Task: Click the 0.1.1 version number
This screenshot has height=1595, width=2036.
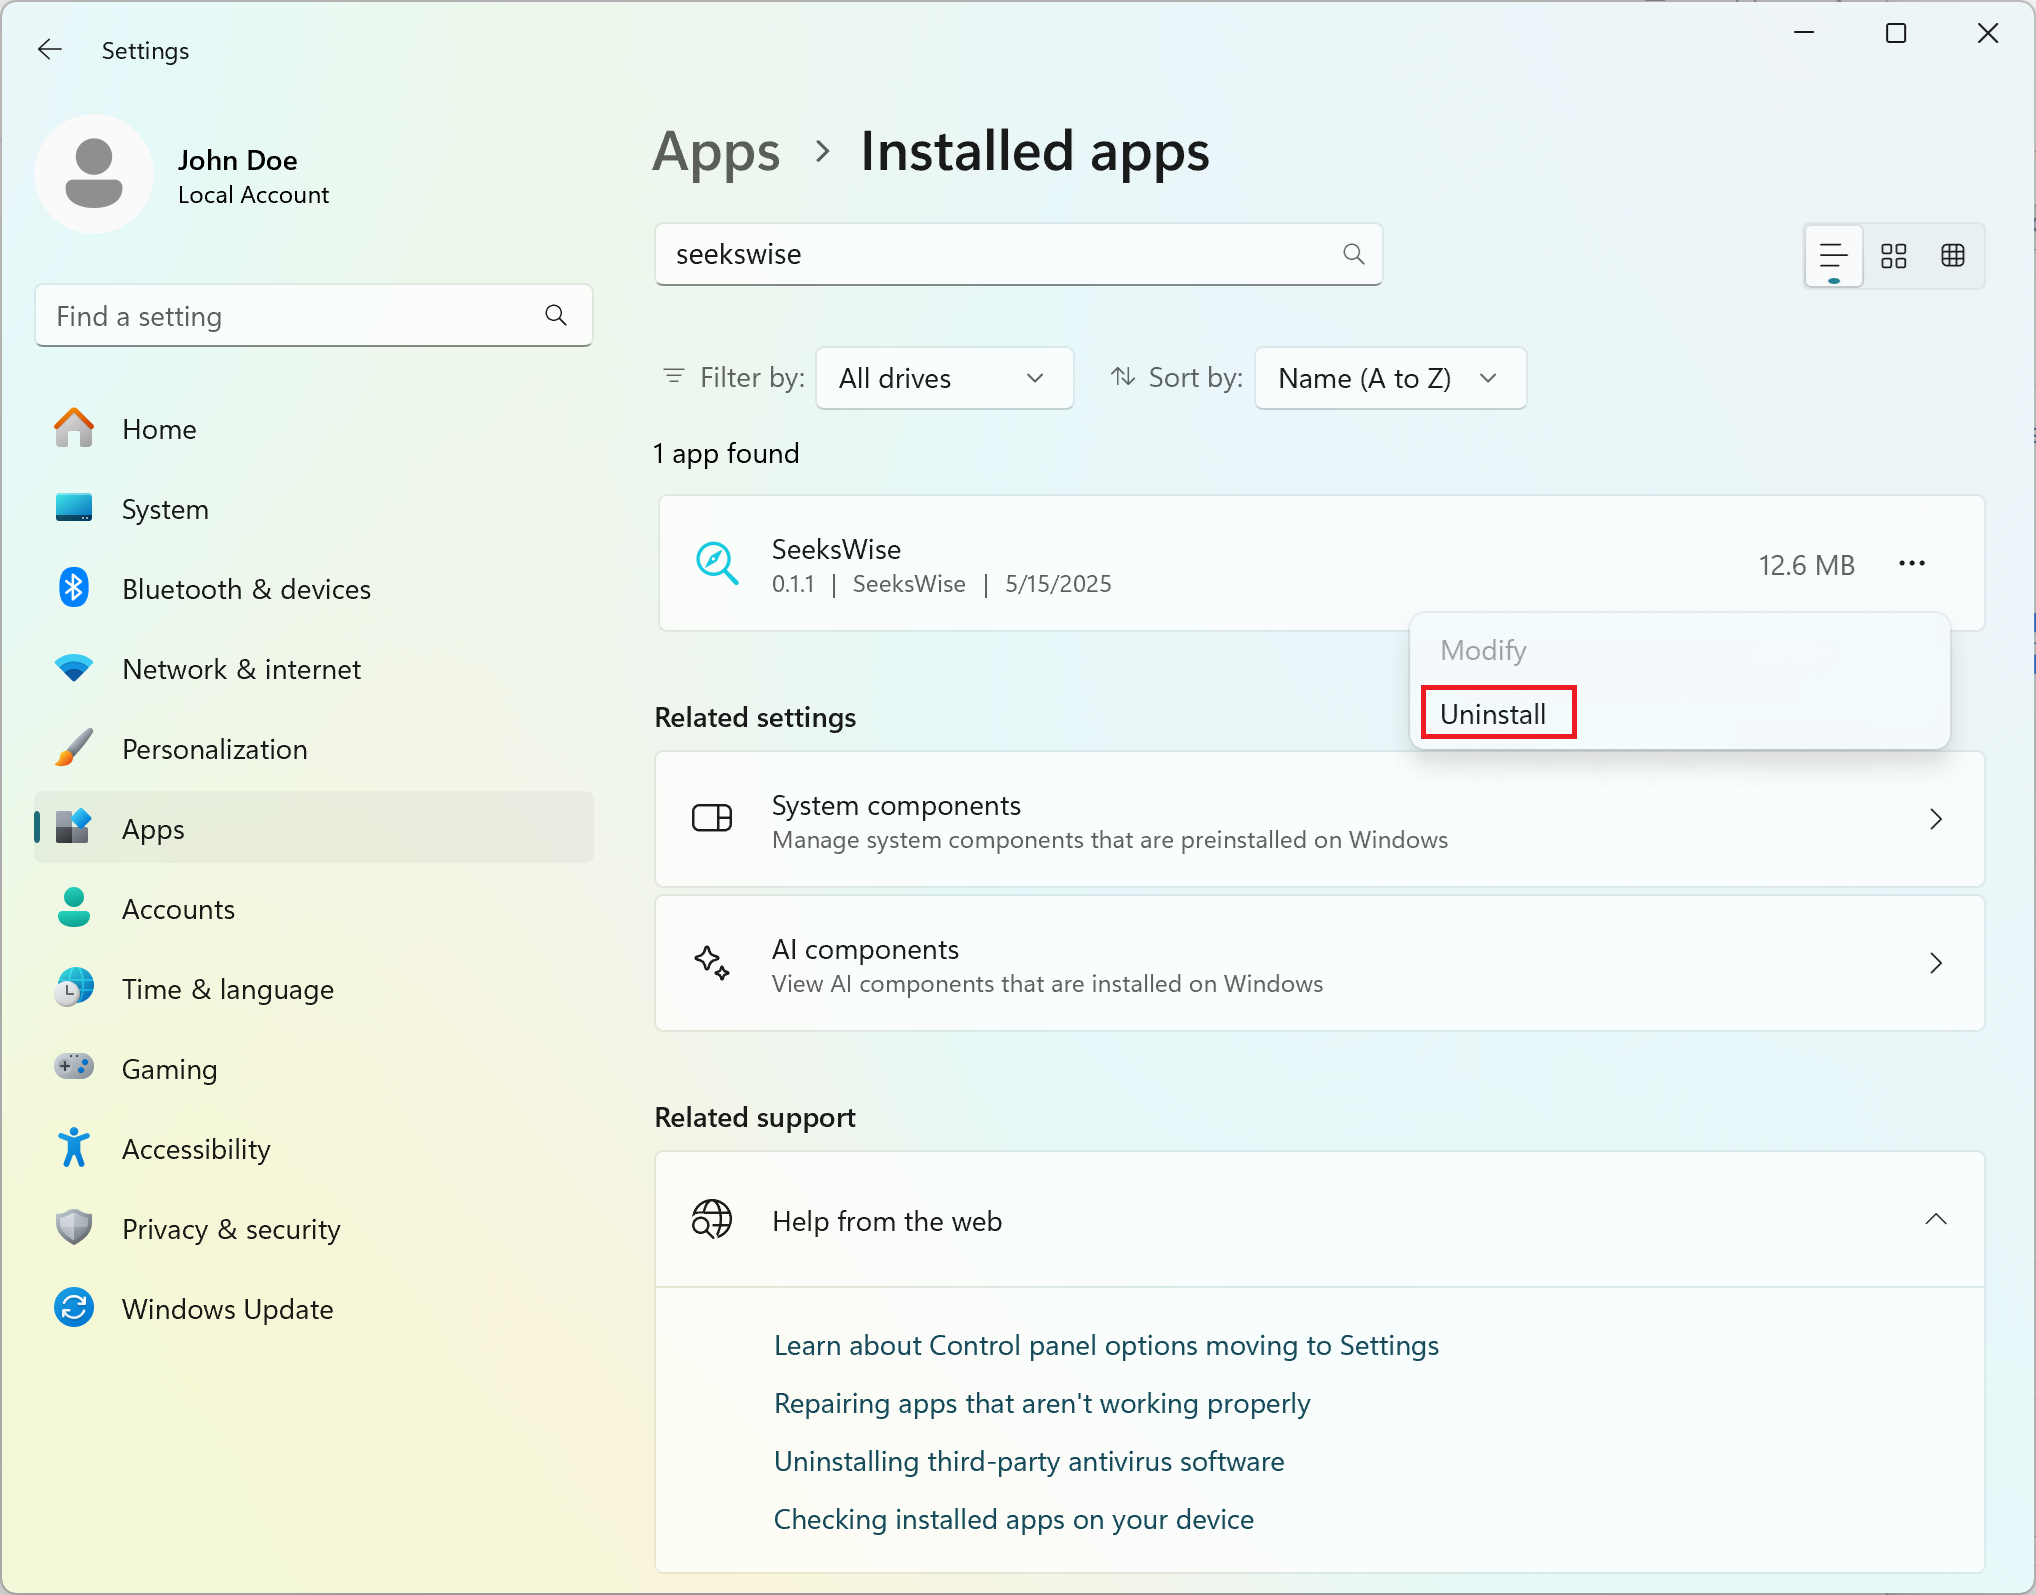Action: coord(792,584)
